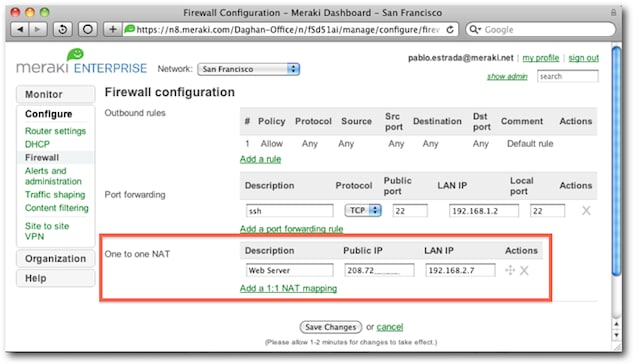Edit the Public IP 208.72 field
This screenshot has width=638, height=364.
(x=379, y=270)
